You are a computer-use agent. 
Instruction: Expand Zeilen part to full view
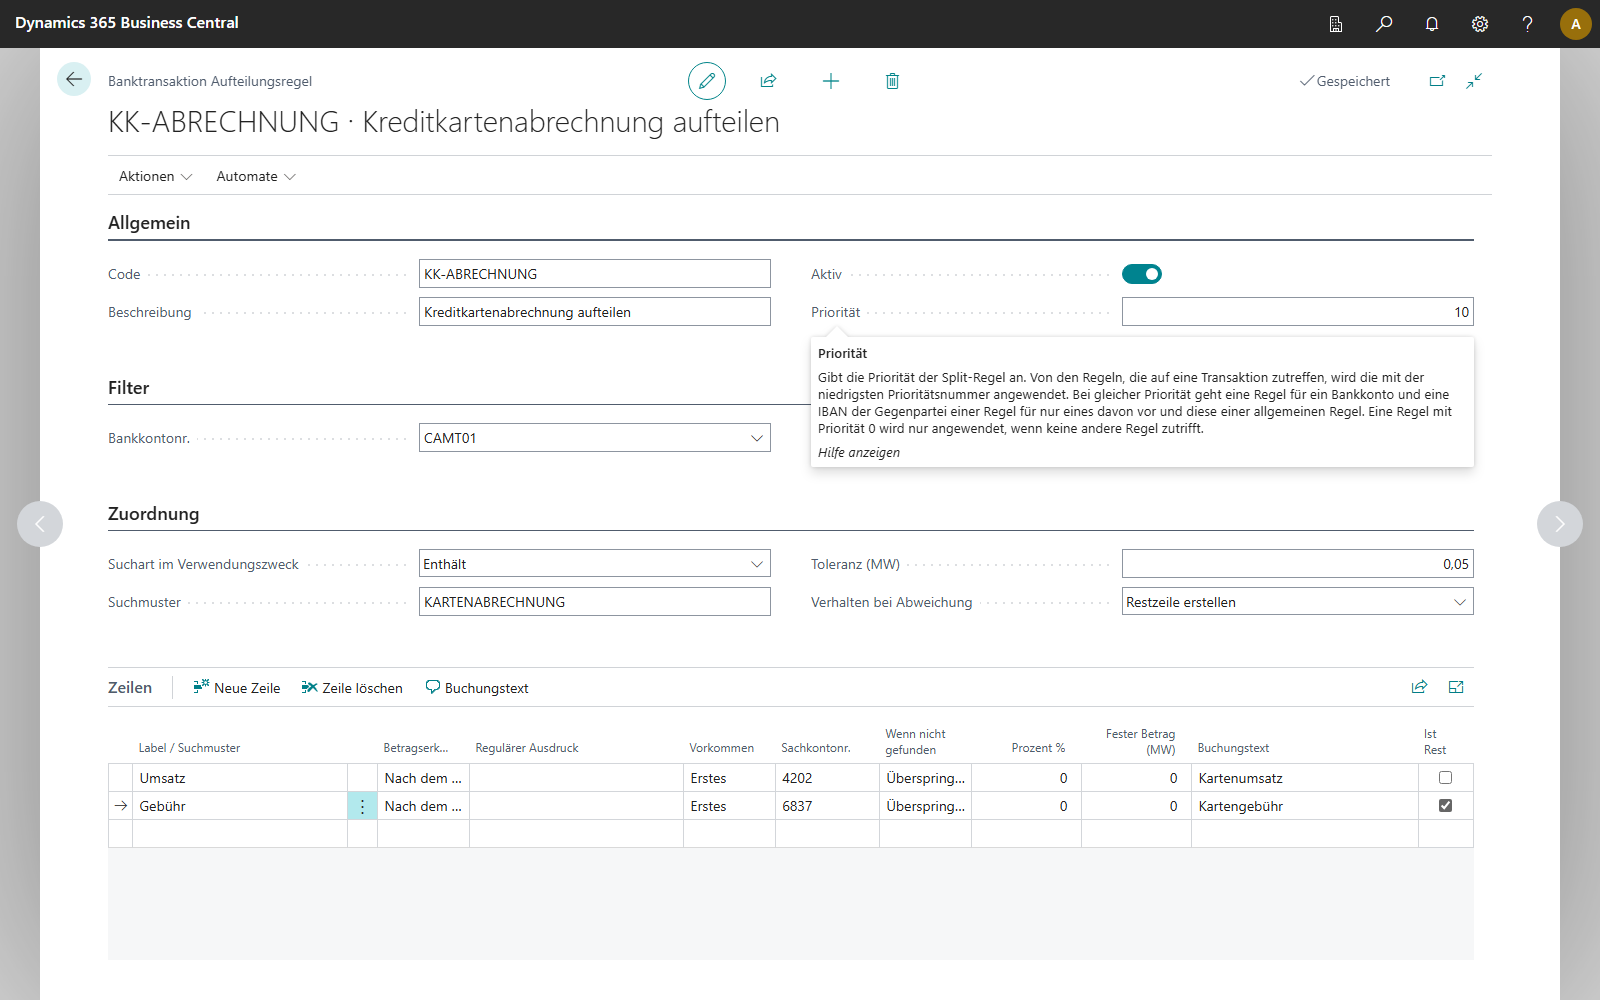tap(1456, 687)
